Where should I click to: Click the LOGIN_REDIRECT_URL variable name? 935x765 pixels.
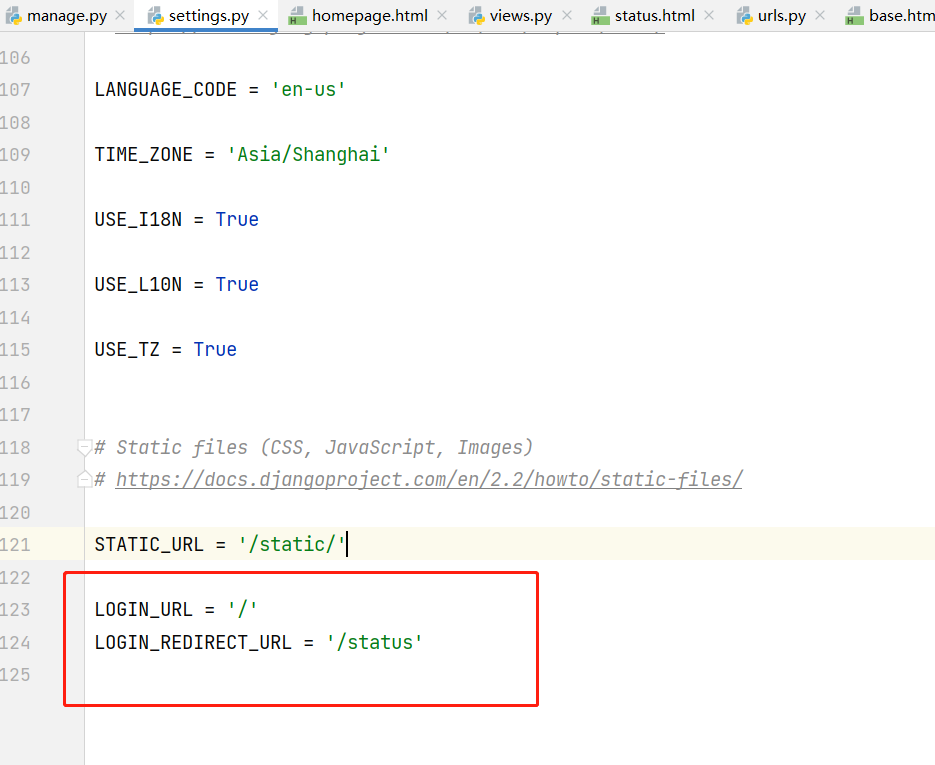(193, 642)
